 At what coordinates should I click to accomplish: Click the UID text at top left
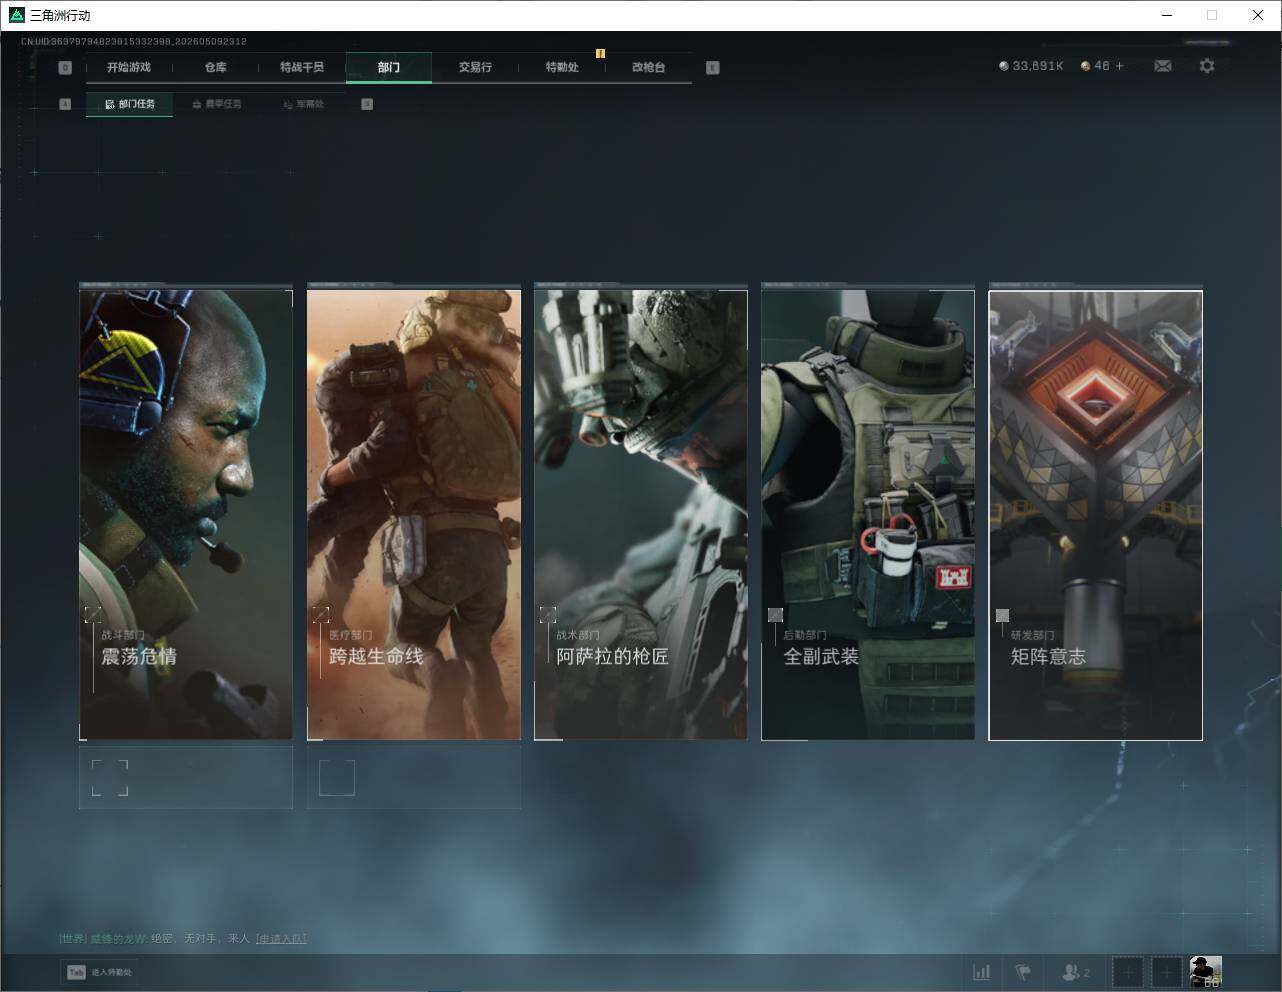tap(134, 42)
